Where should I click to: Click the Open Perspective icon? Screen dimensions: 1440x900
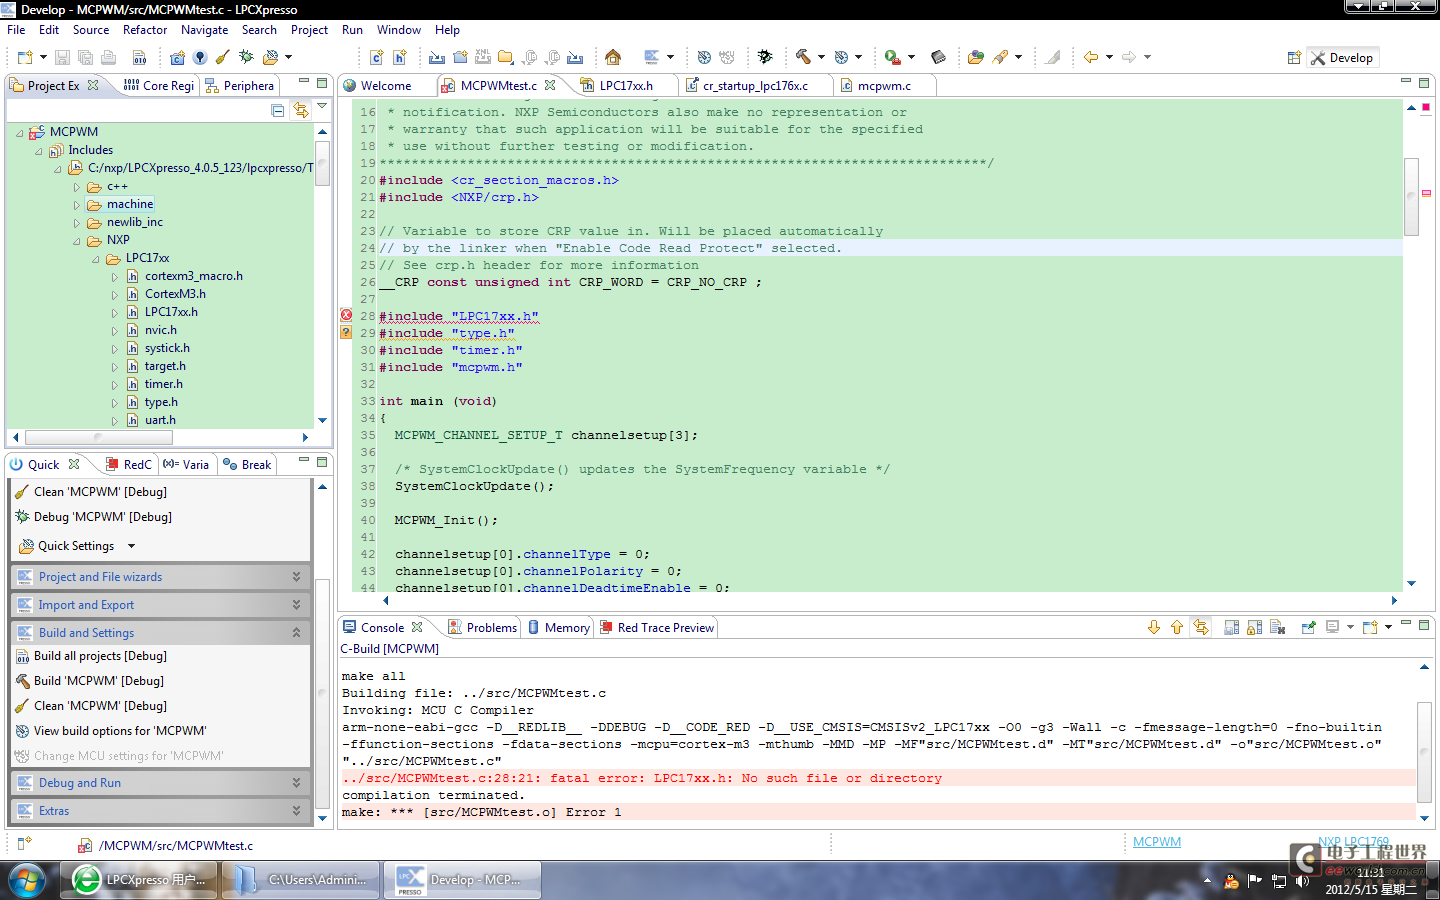(x=1294, y=58)
